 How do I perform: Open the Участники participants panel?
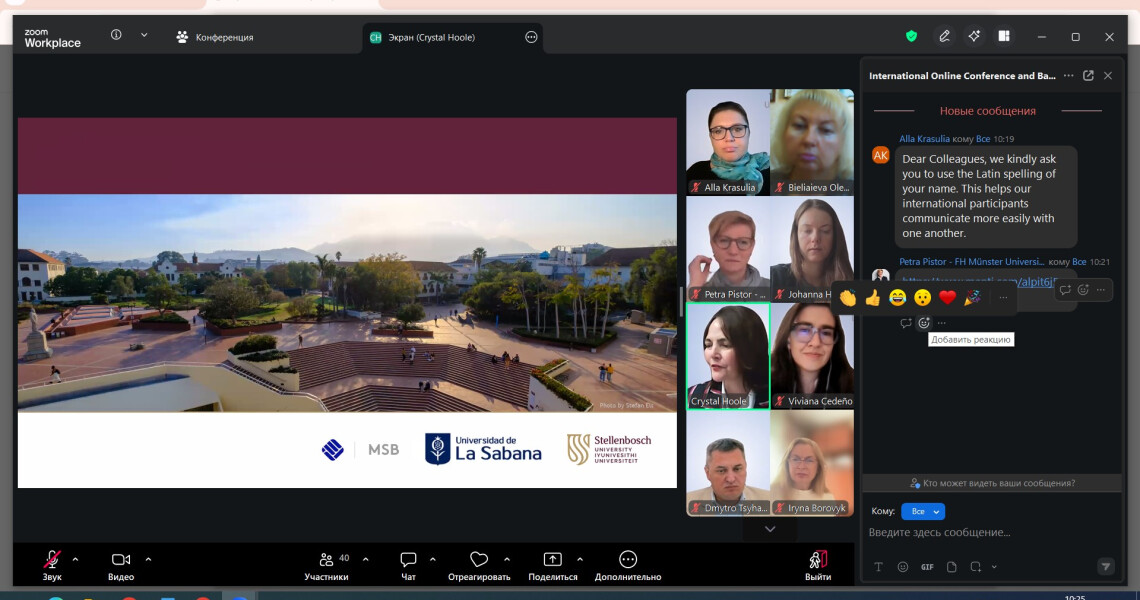tap(326, 565)
